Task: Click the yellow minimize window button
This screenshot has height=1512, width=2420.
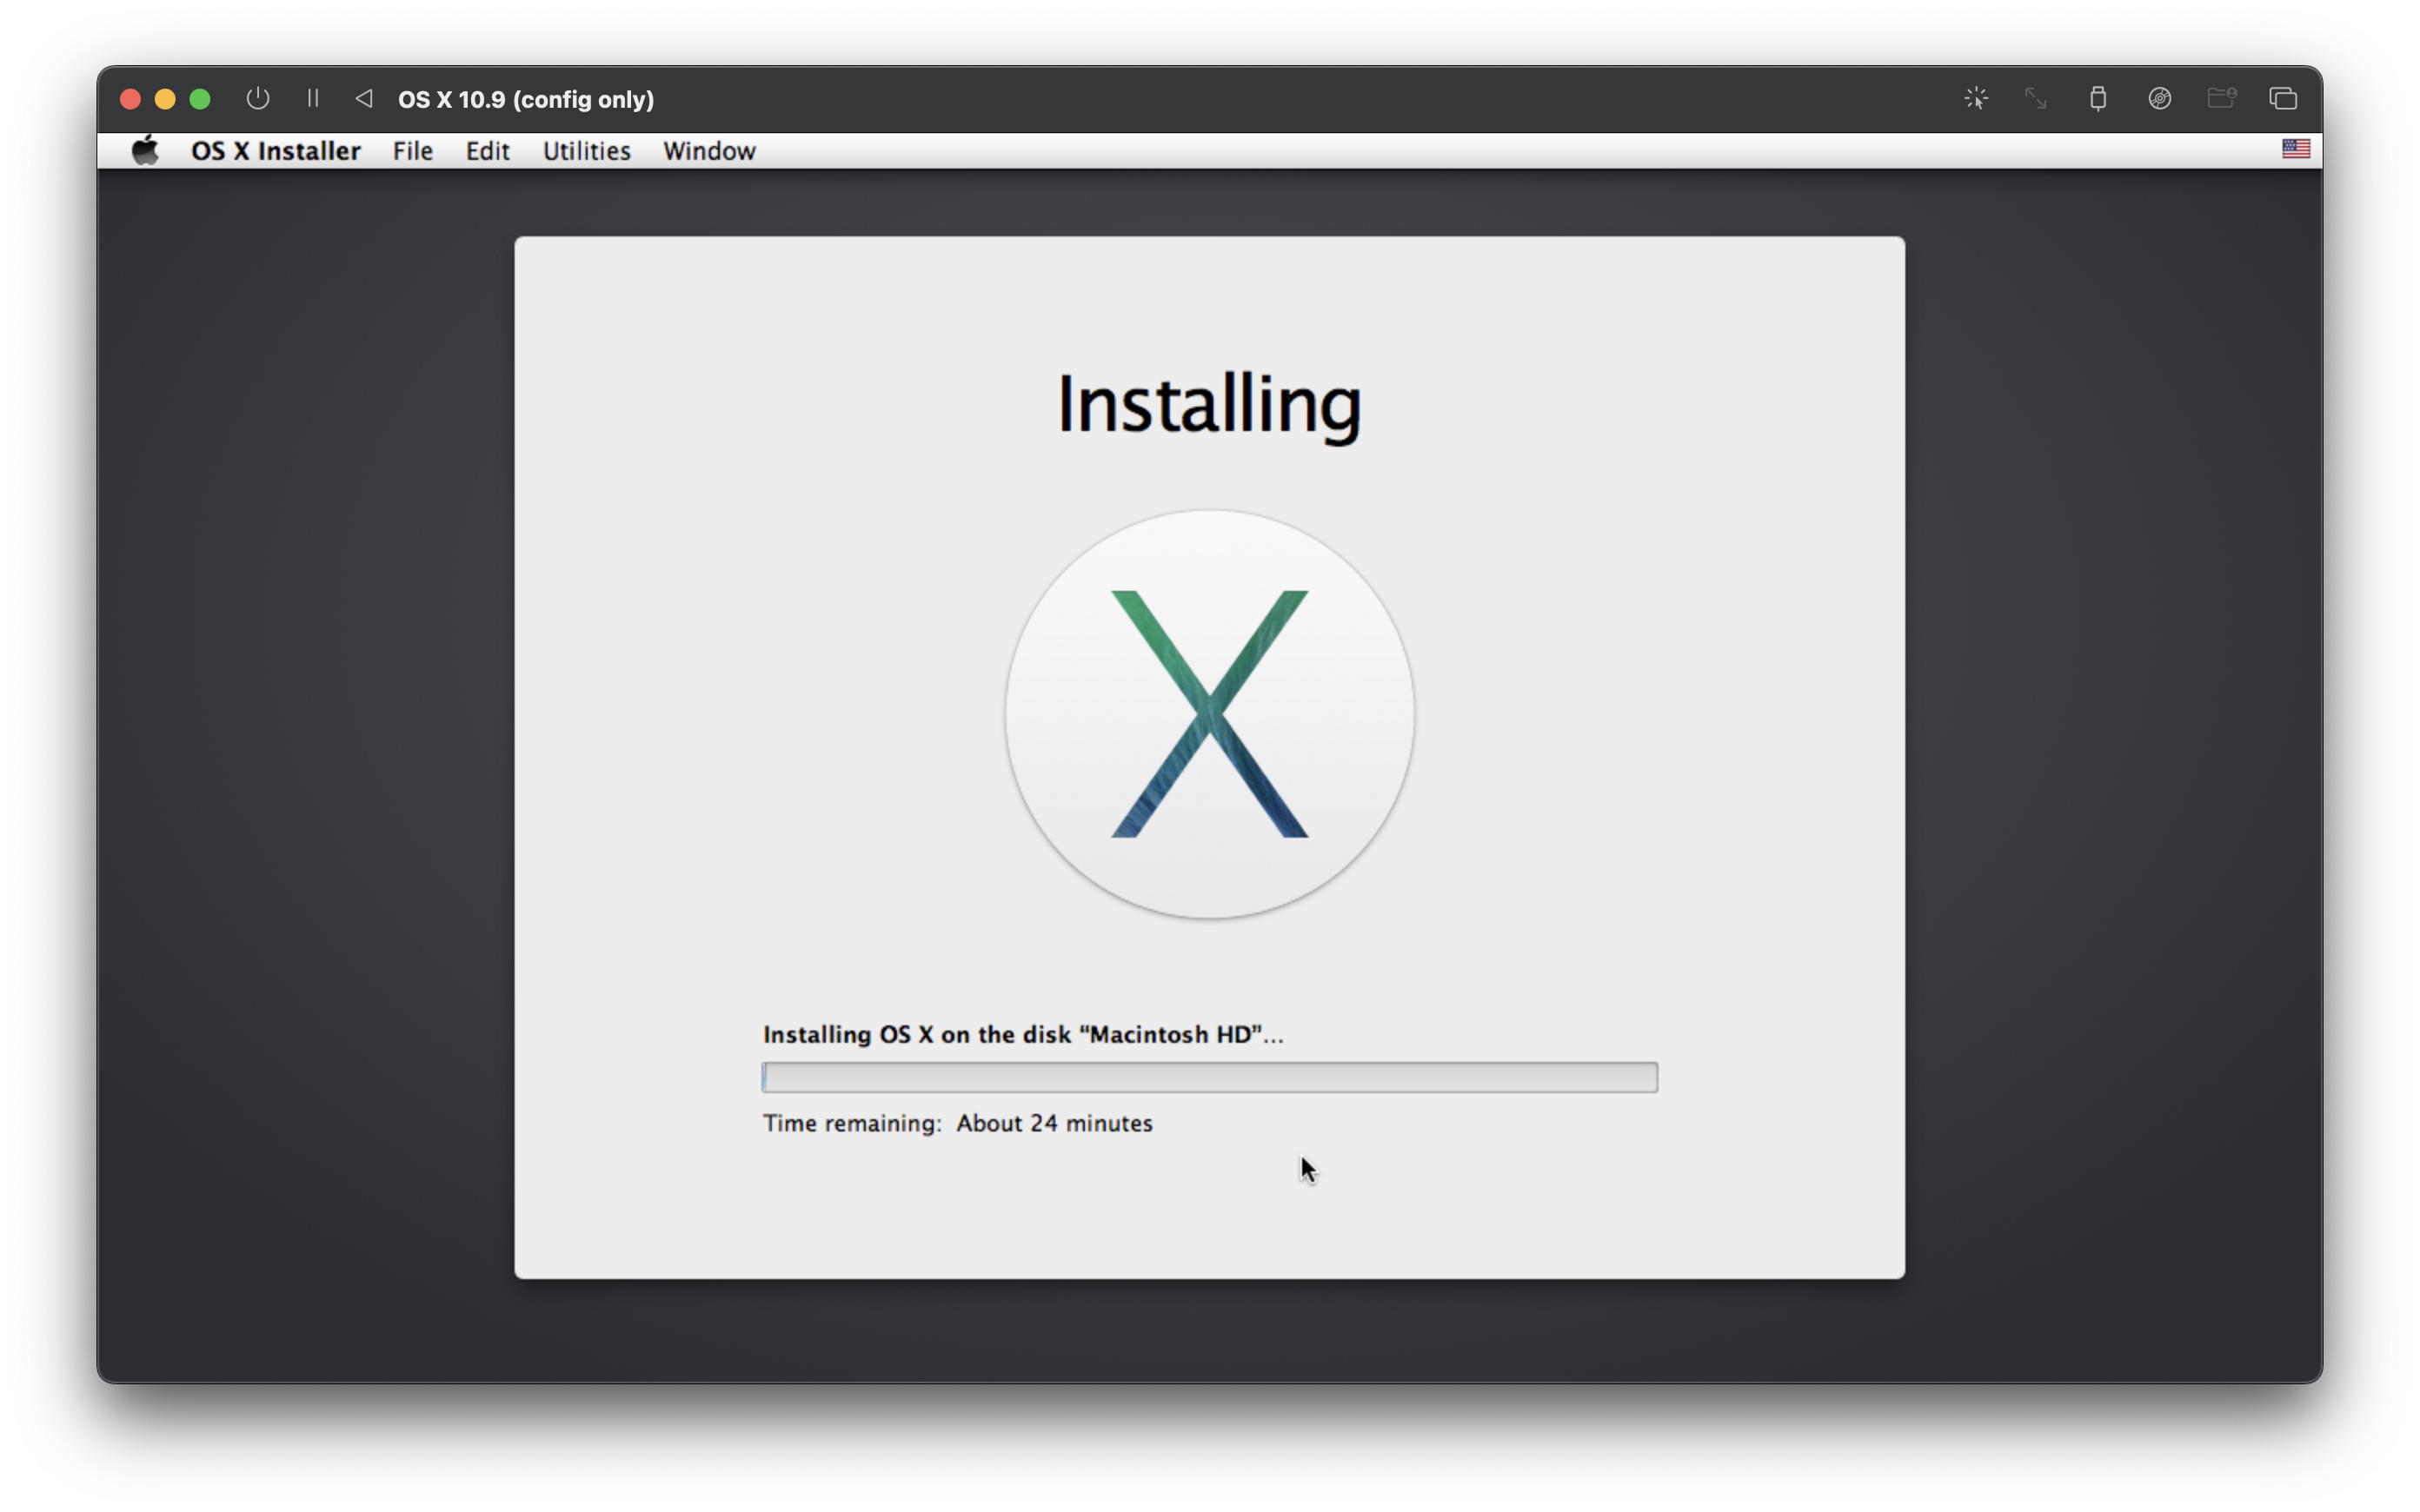Action: (165, 99)
